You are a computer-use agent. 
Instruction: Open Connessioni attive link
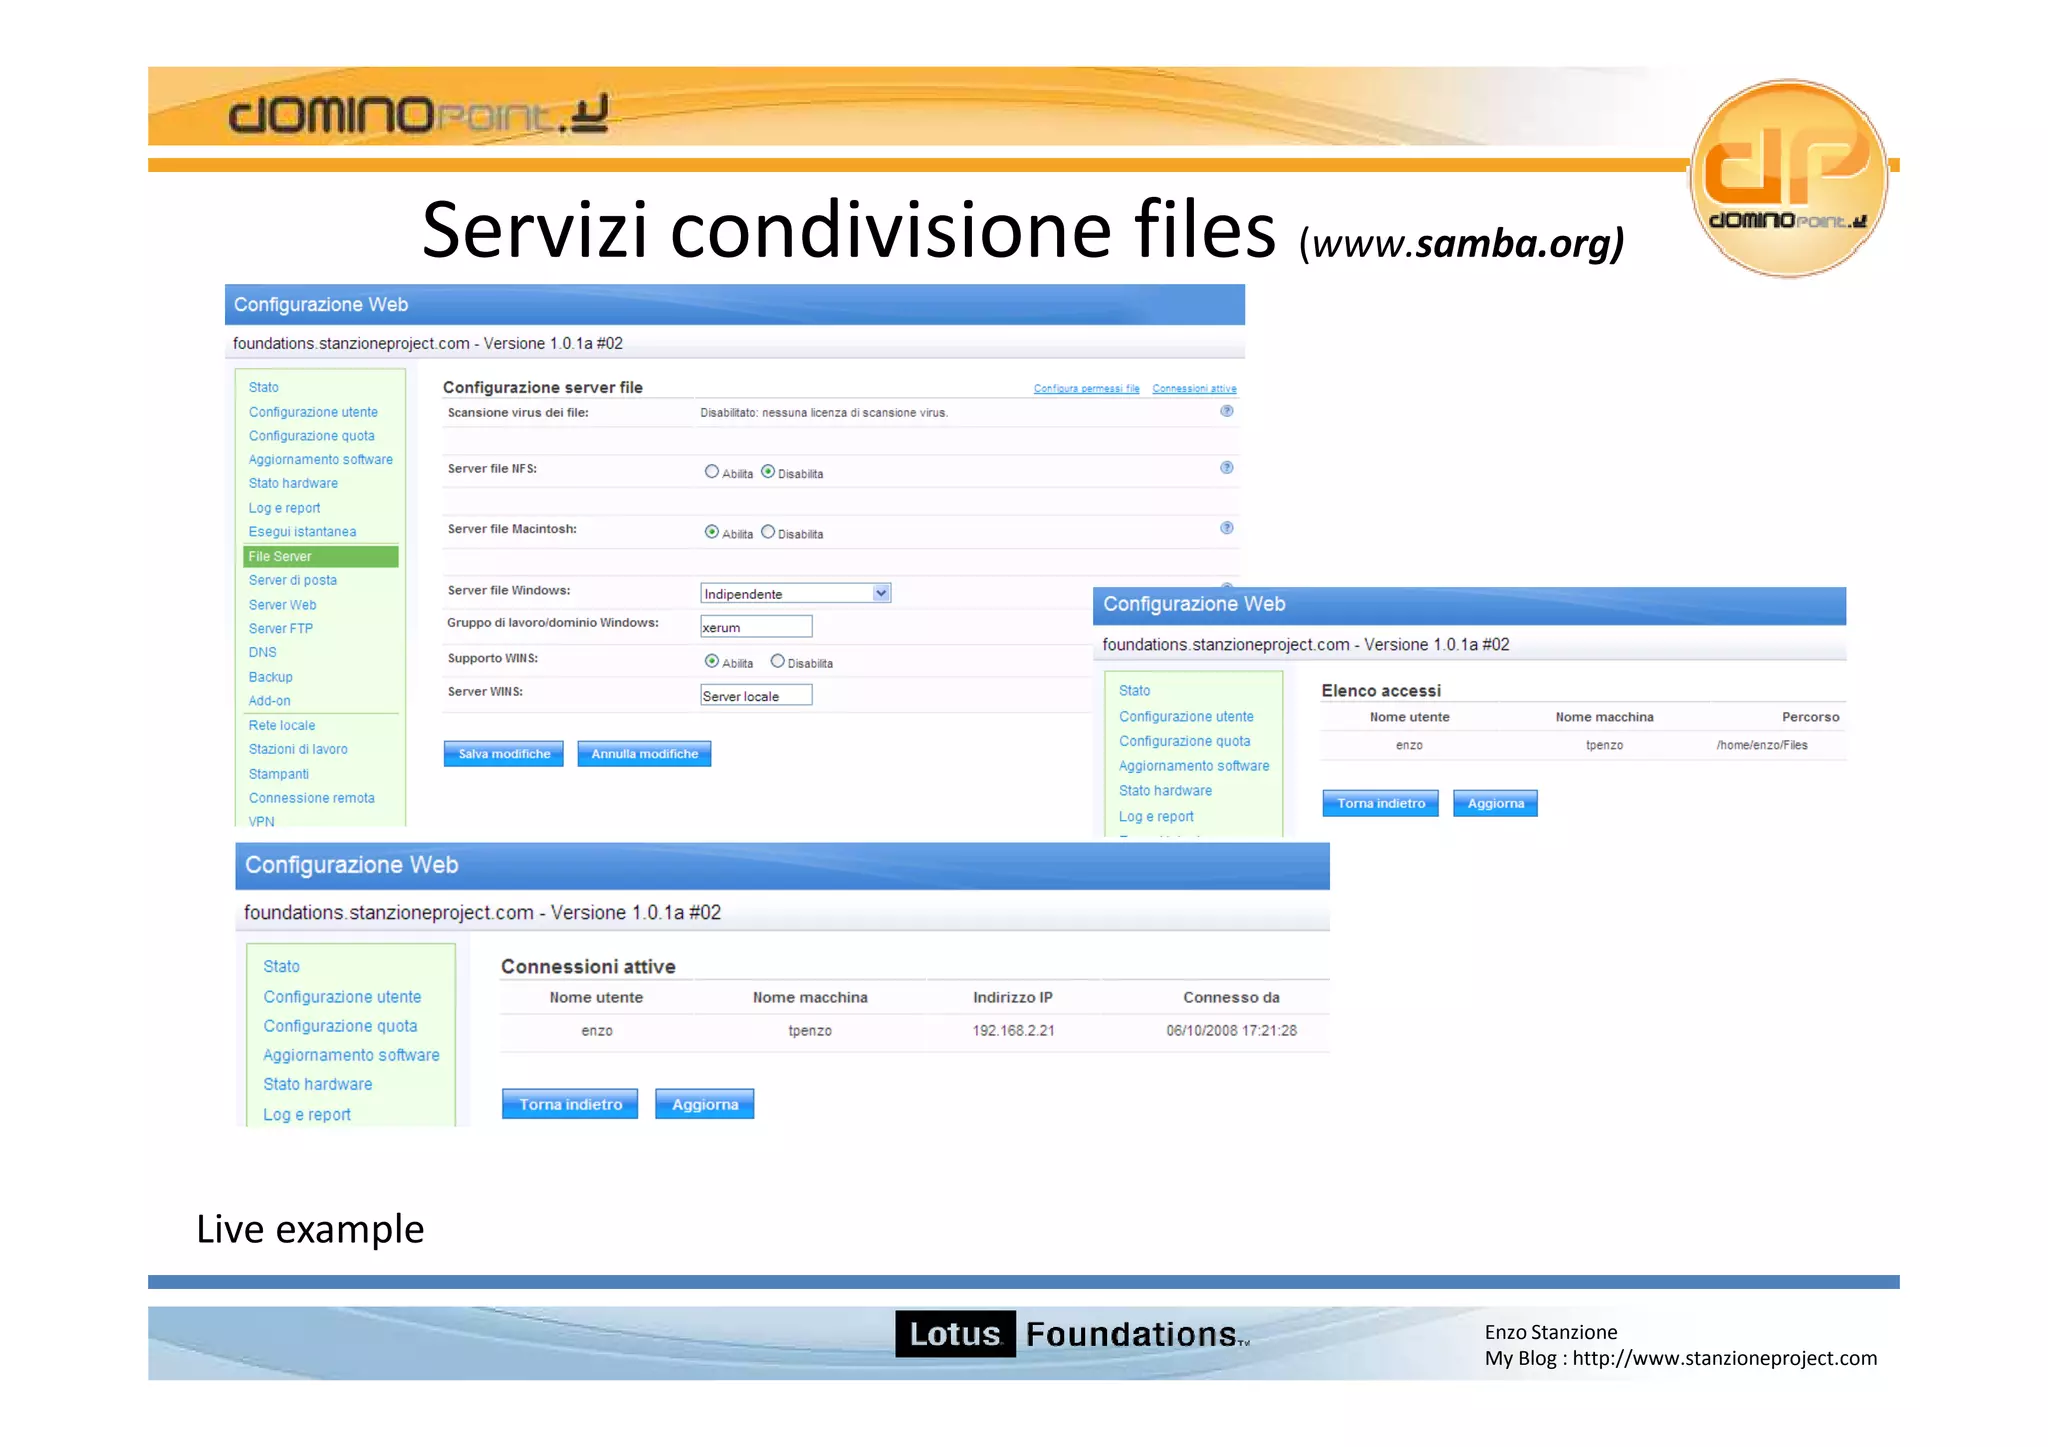(x=1194, y=389)
